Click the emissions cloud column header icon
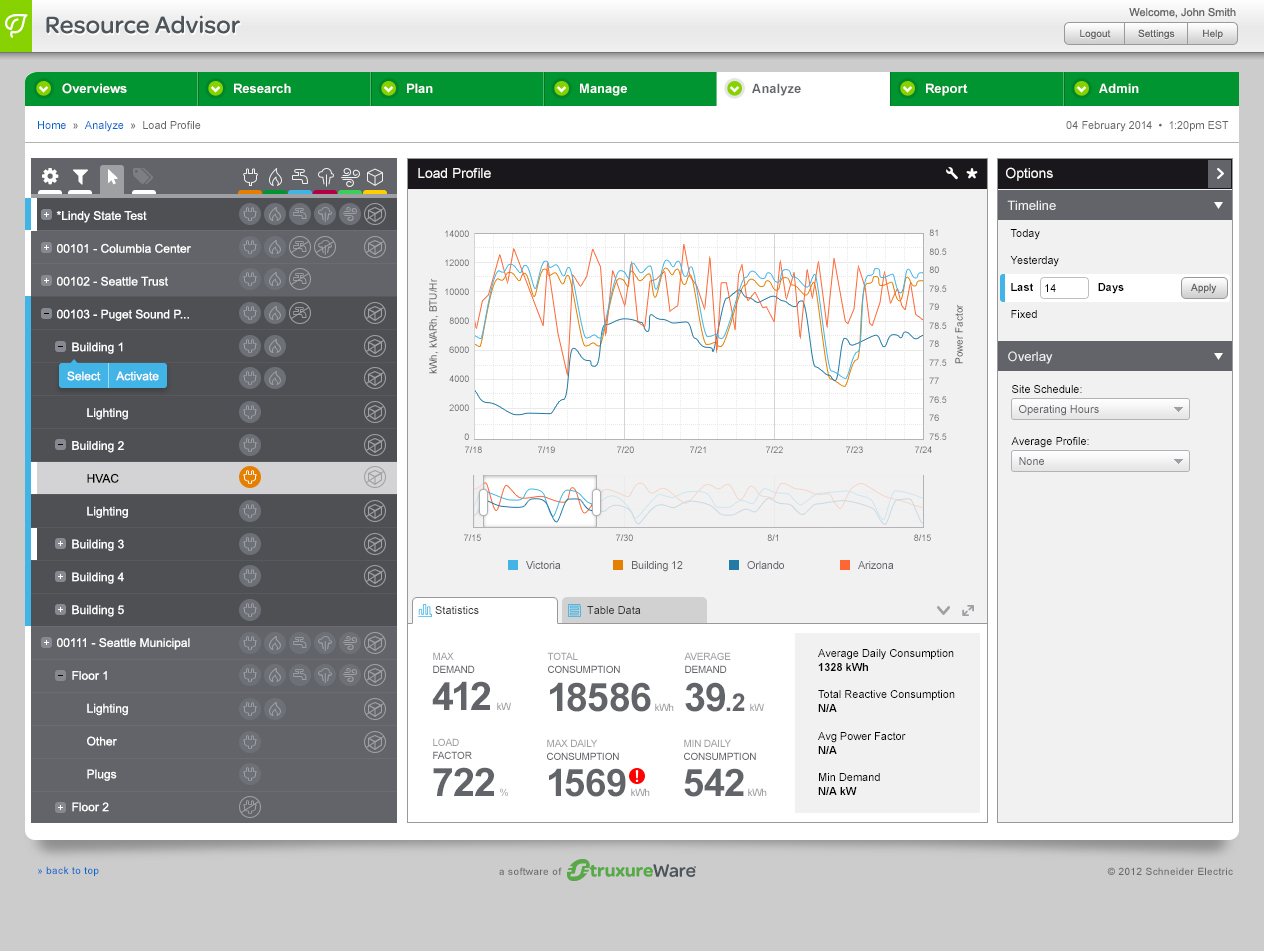The height and width of the screenshot is (951, 1264). [x=325, y=177]
